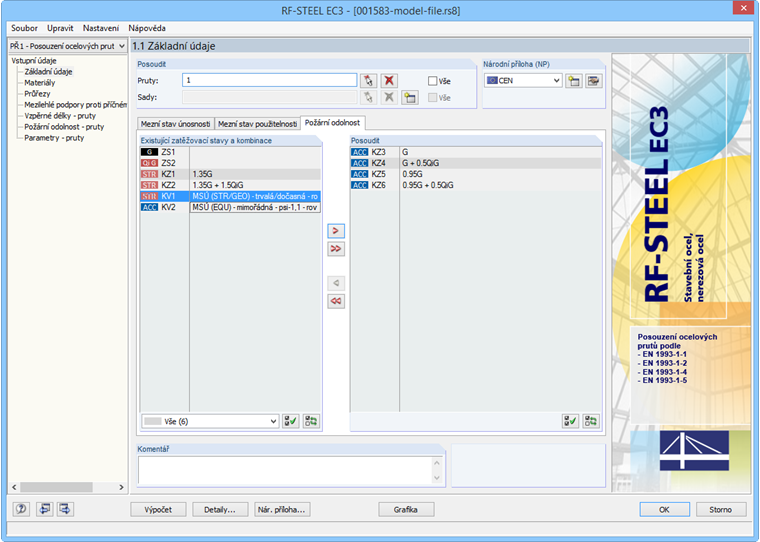Select KZ4 G + 0.5QiG in Posoudit list

pos(475,163)
